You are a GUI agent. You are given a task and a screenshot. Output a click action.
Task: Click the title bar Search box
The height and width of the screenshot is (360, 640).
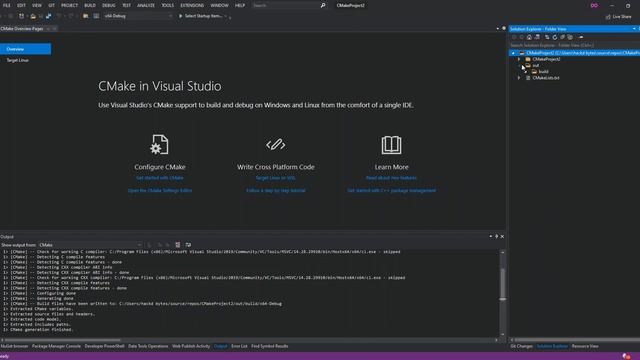click(289, 5)
